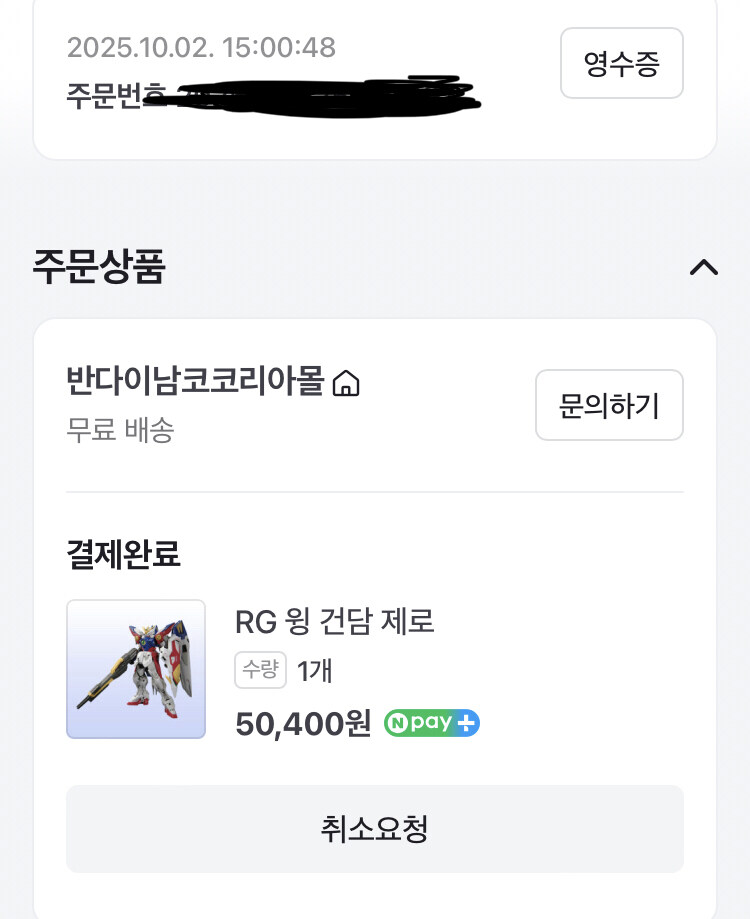
Task: Tap the 주문상품 section header
Action: [99, 267]
